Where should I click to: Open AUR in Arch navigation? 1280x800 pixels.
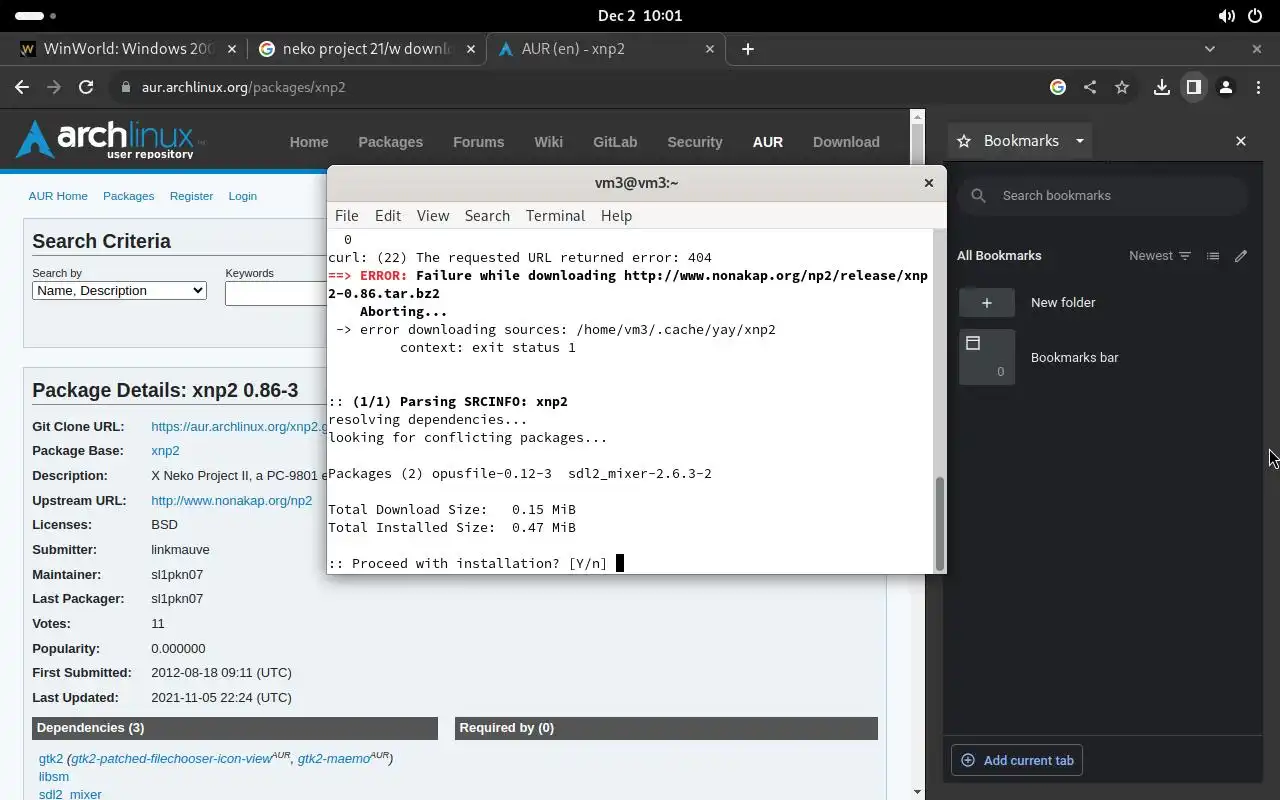pyautogui.click(x=767, y=142)
